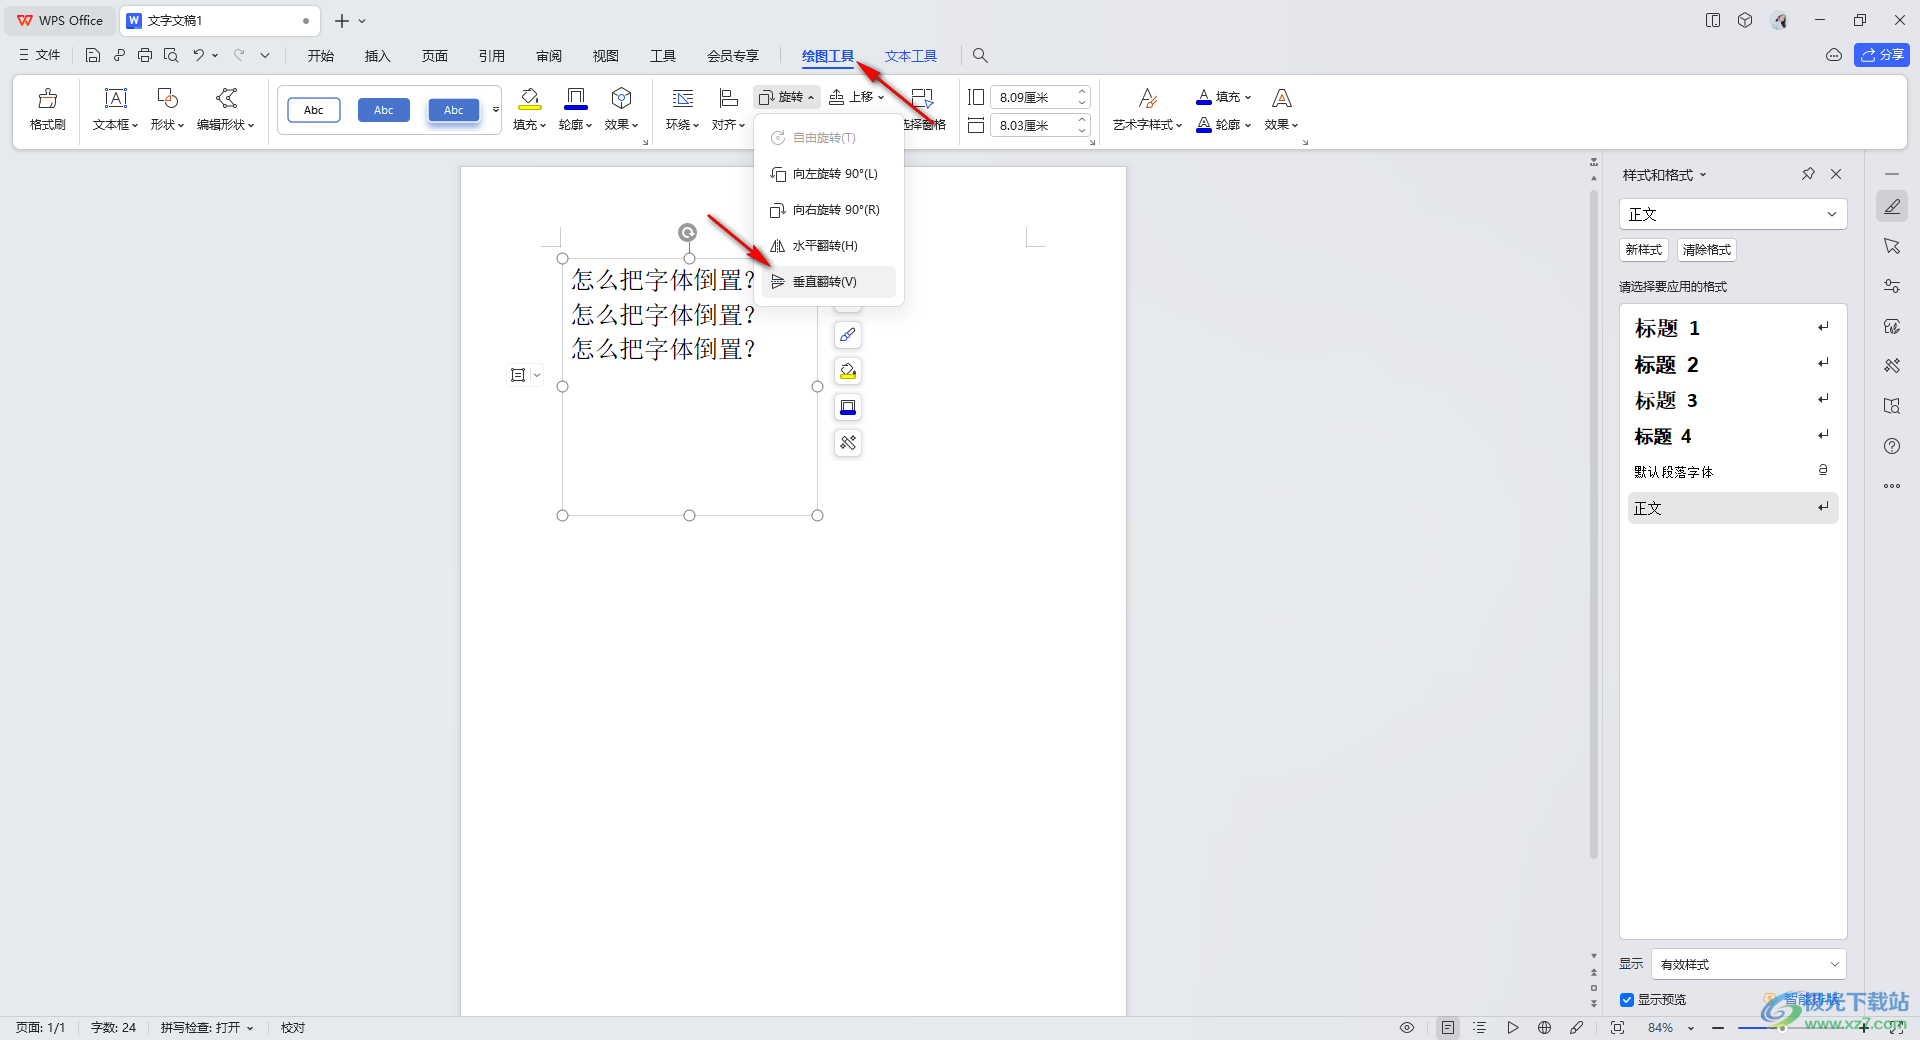1920x1040 pixels.
Task: Click the New Style (新样式) button
Action: click(1643, 250)
